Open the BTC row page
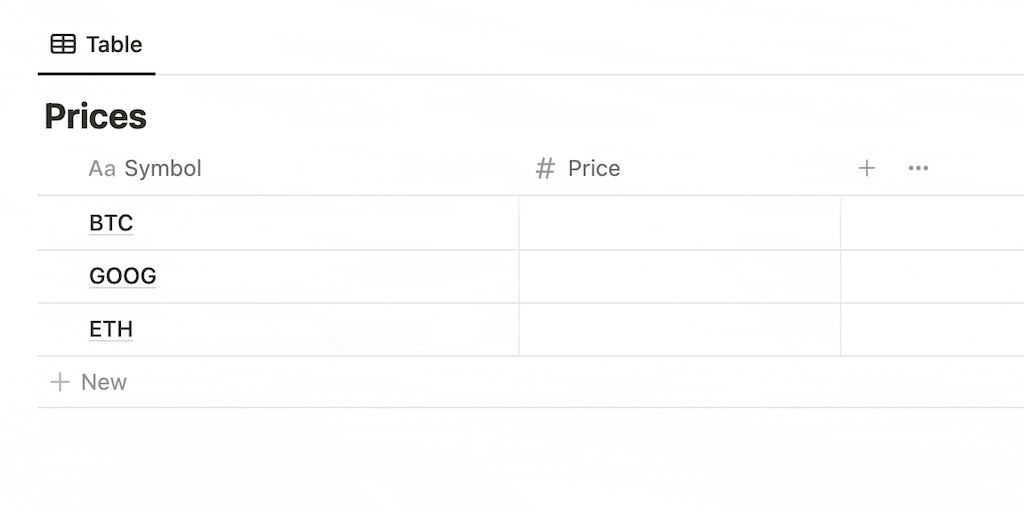This screenshot has width=1024, height=512. point(111,223)
